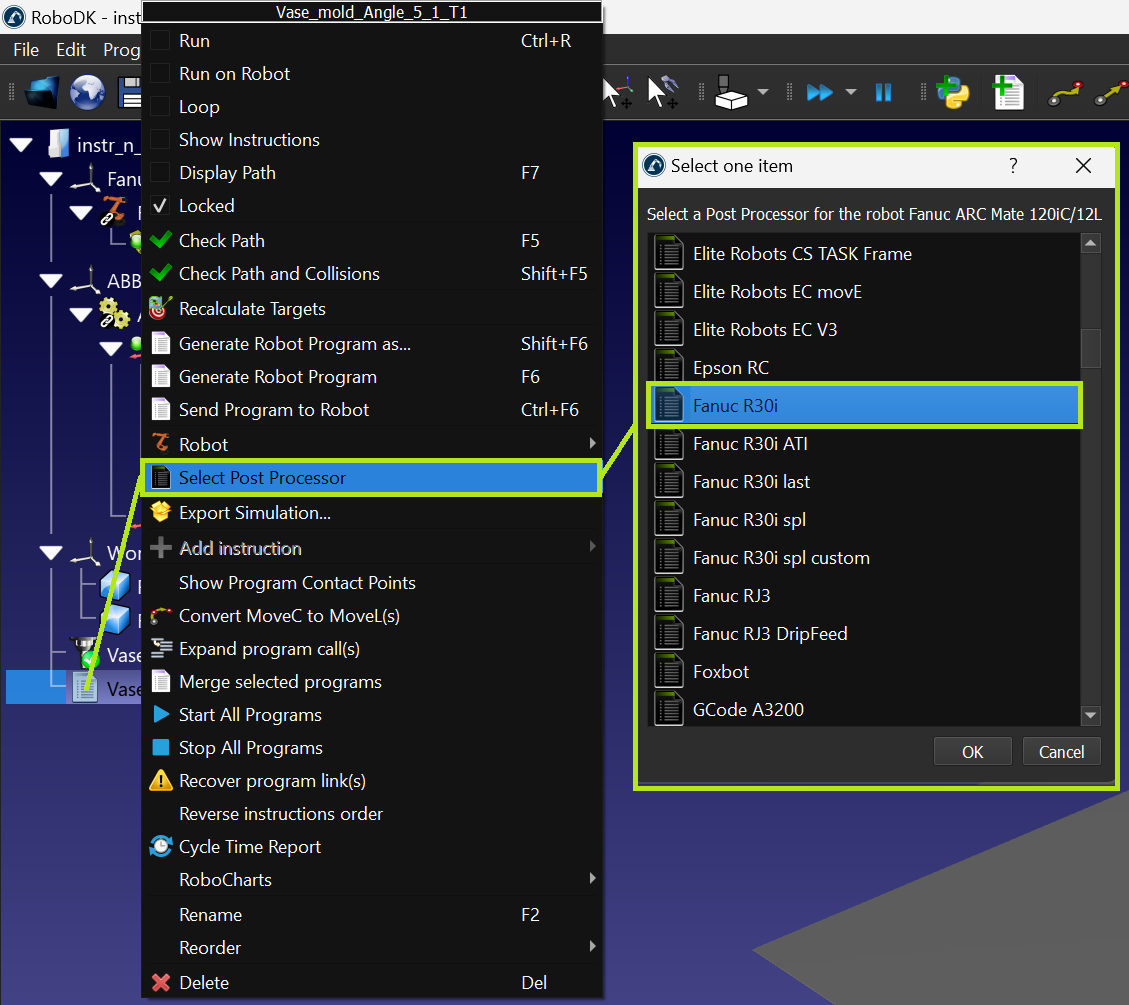1129x1005 pixels.
Task: Toggle Run on Robot checkbox
Action: (160, 74)
